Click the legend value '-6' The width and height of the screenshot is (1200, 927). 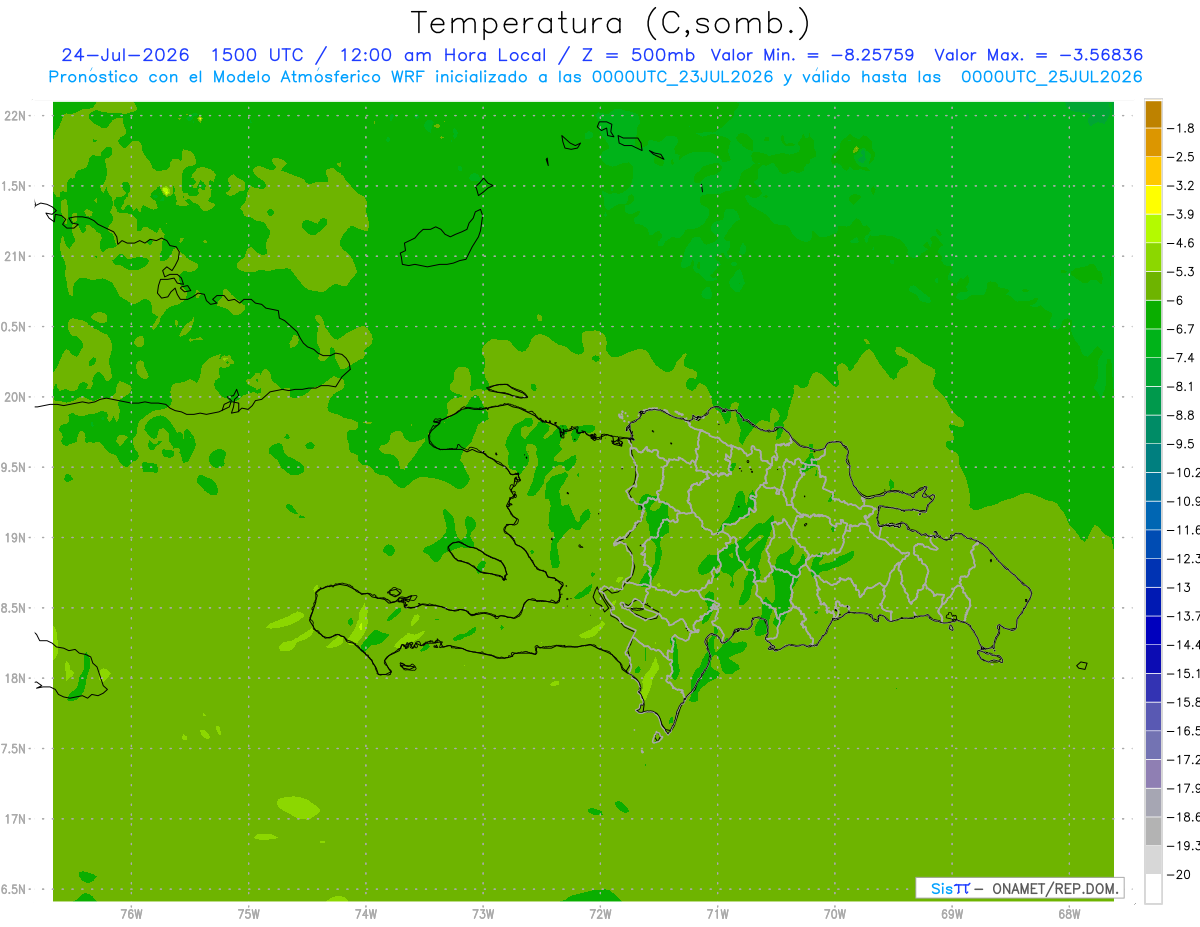point(1176,300)
